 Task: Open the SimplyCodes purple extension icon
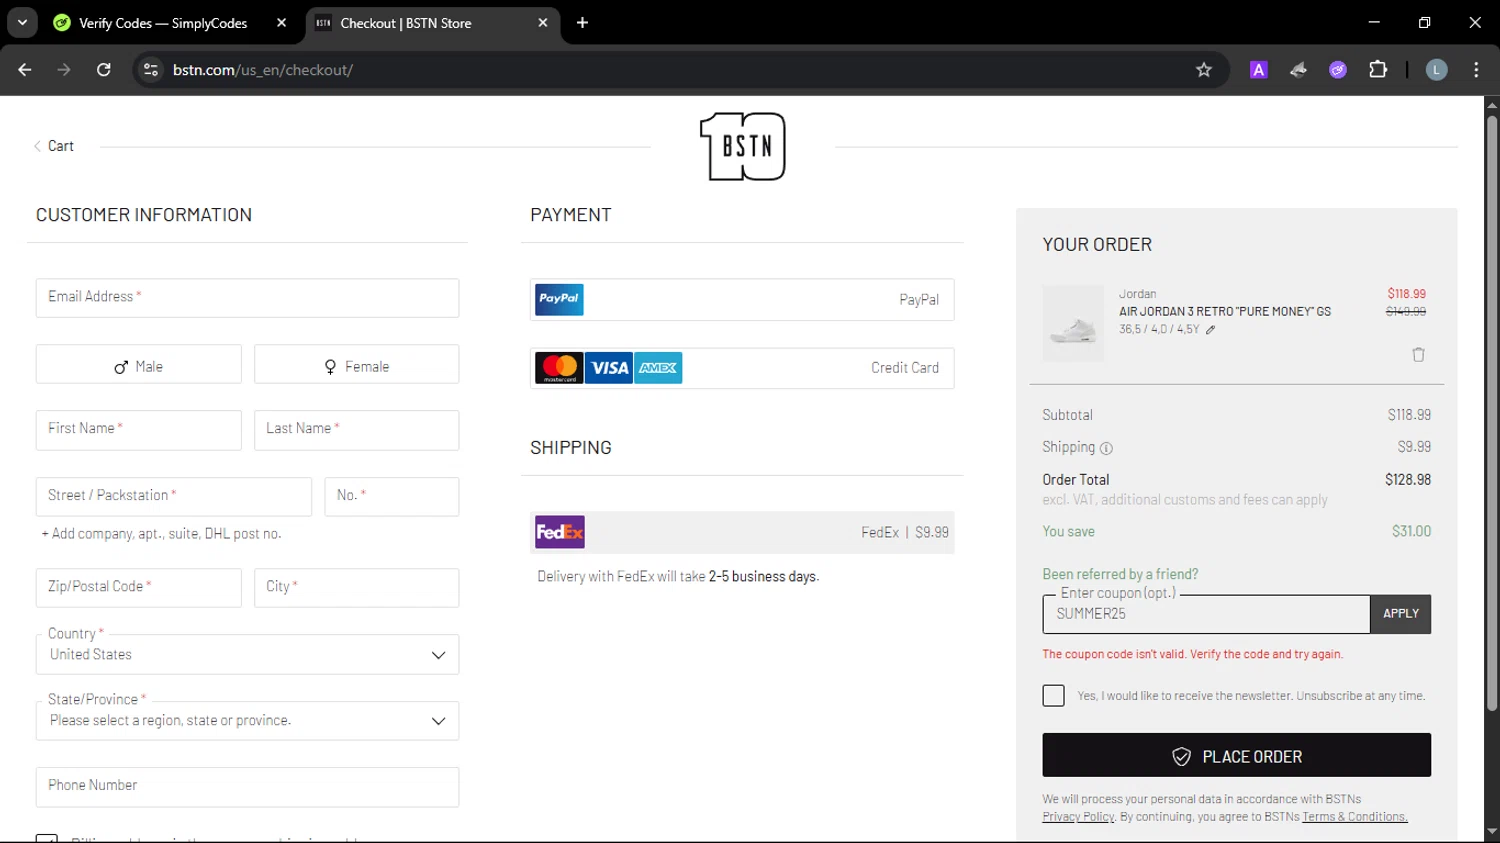coord(1338,70)
